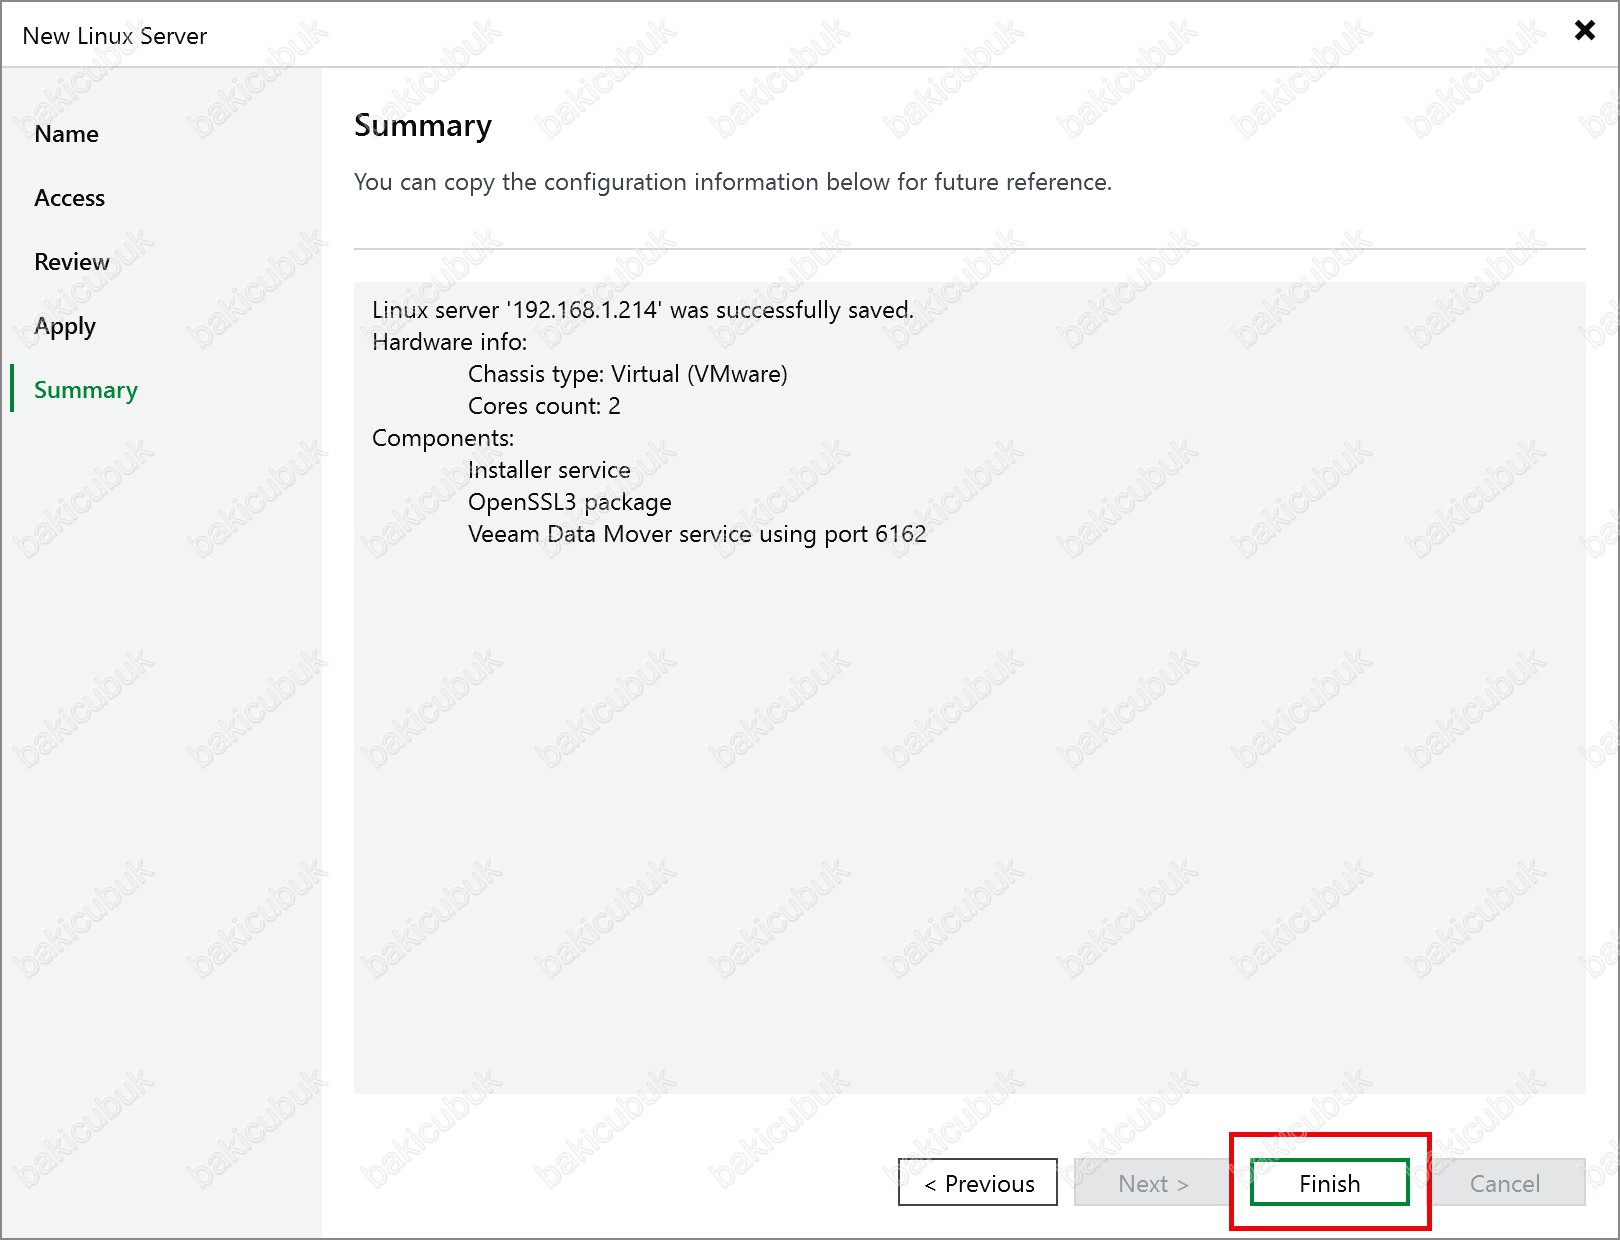1620x1240 pixels.
Task: Switch to the Review step
Action: 71,262
